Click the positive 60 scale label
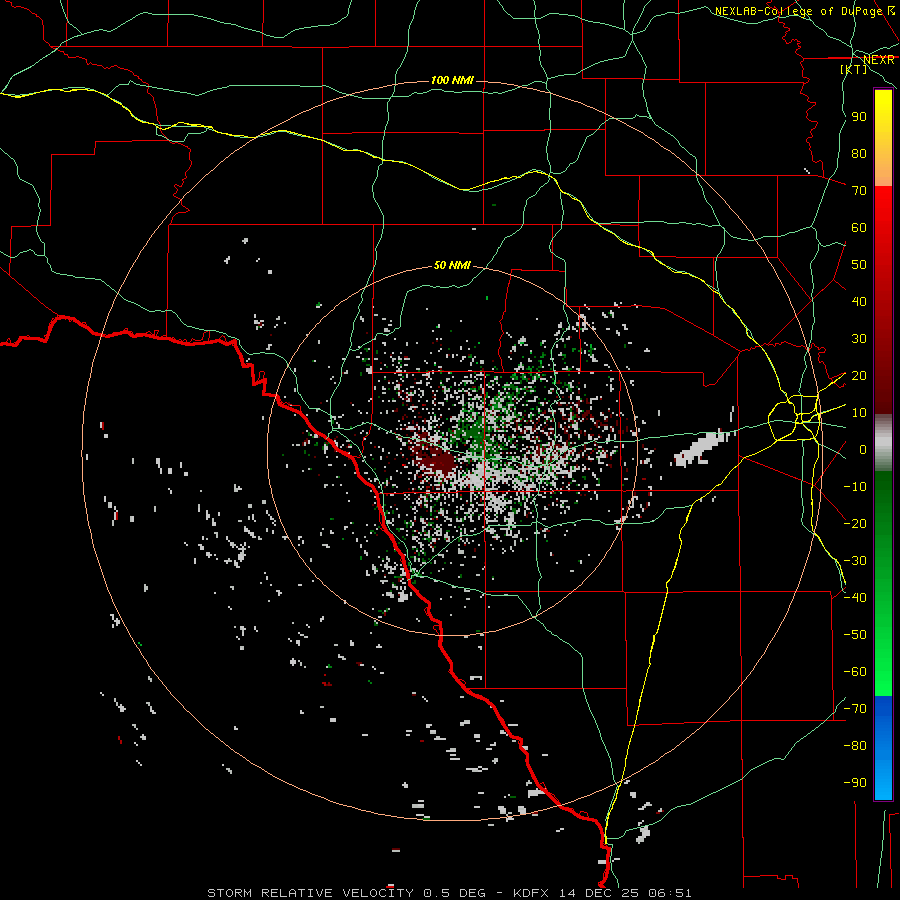 [859, 227]
